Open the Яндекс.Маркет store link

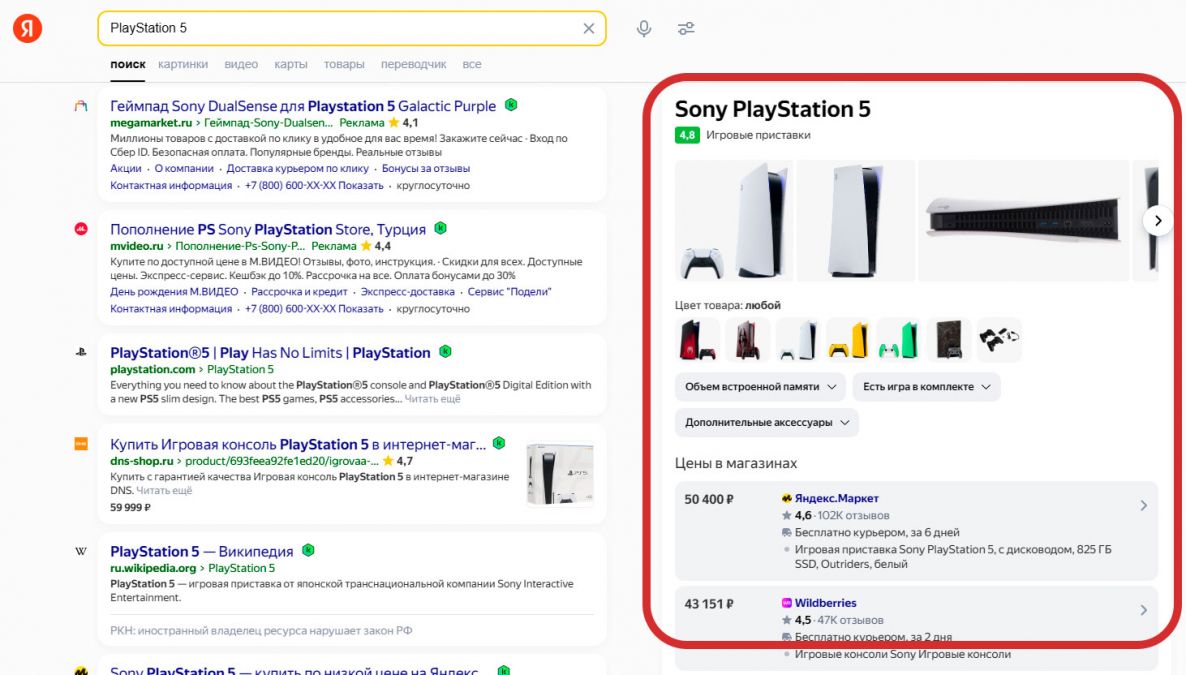point(837,499)
